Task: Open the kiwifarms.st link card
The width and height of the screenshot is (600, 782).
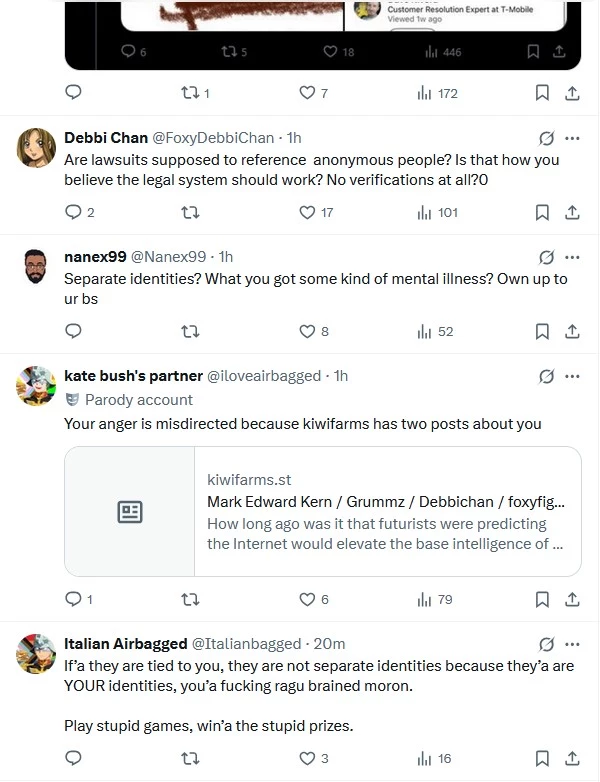Action: click(x=323, y=512)
